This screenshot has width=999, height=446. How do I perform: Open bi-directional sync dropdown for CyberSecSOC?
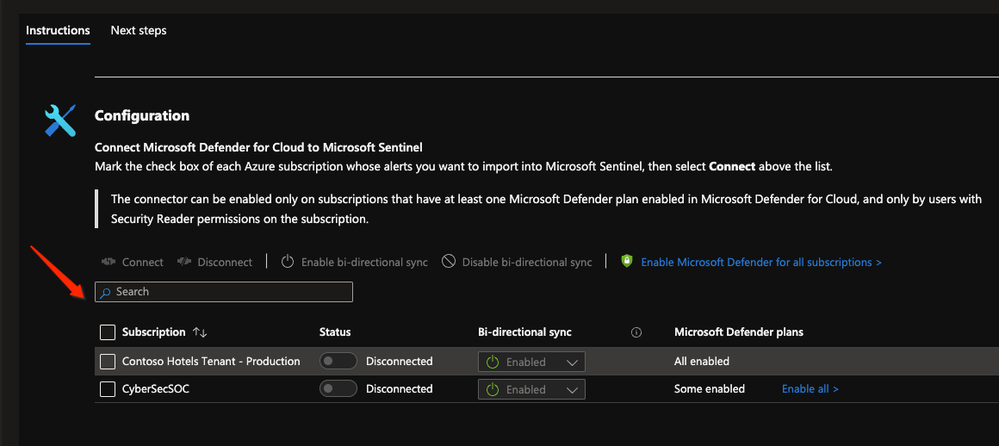[x=531, y=389]
